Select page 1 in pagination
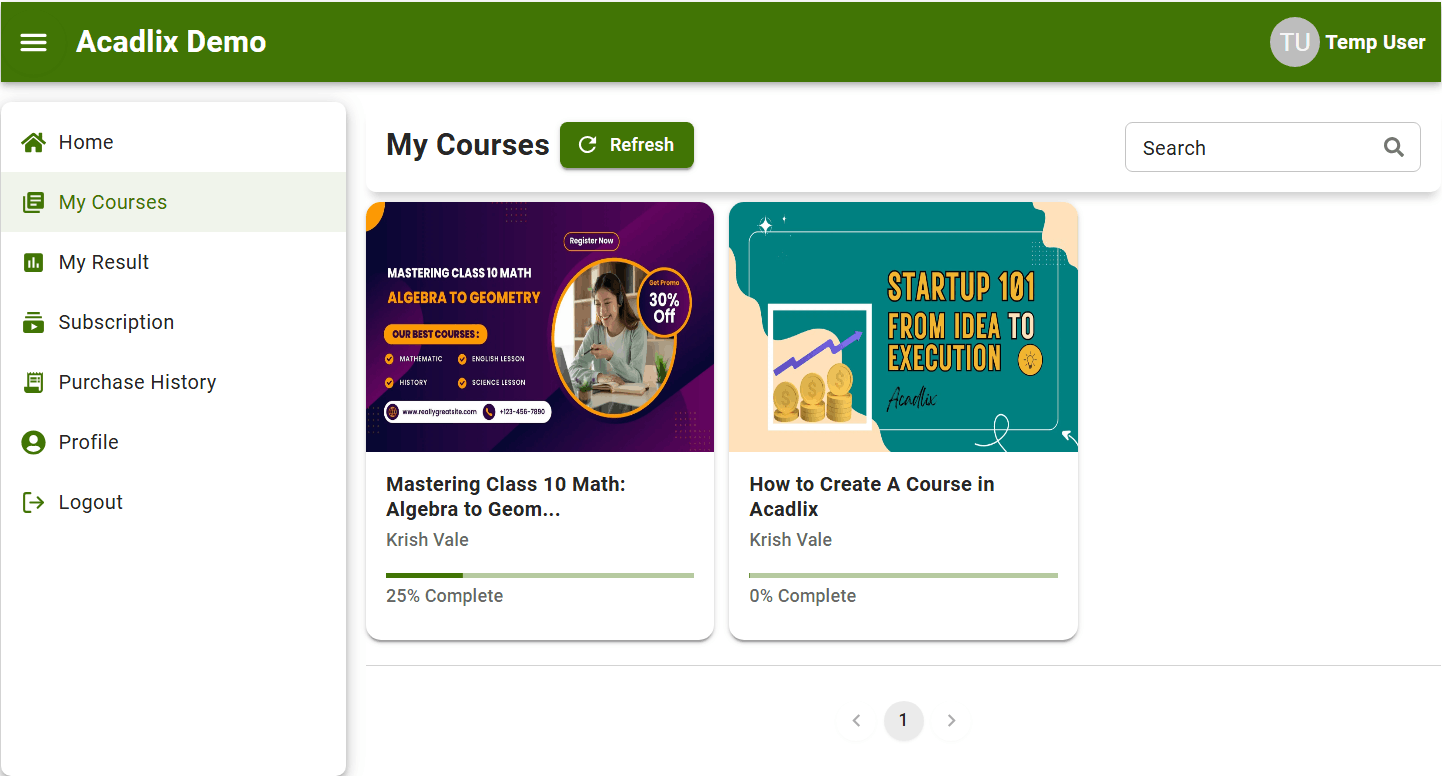 [903, 720]
